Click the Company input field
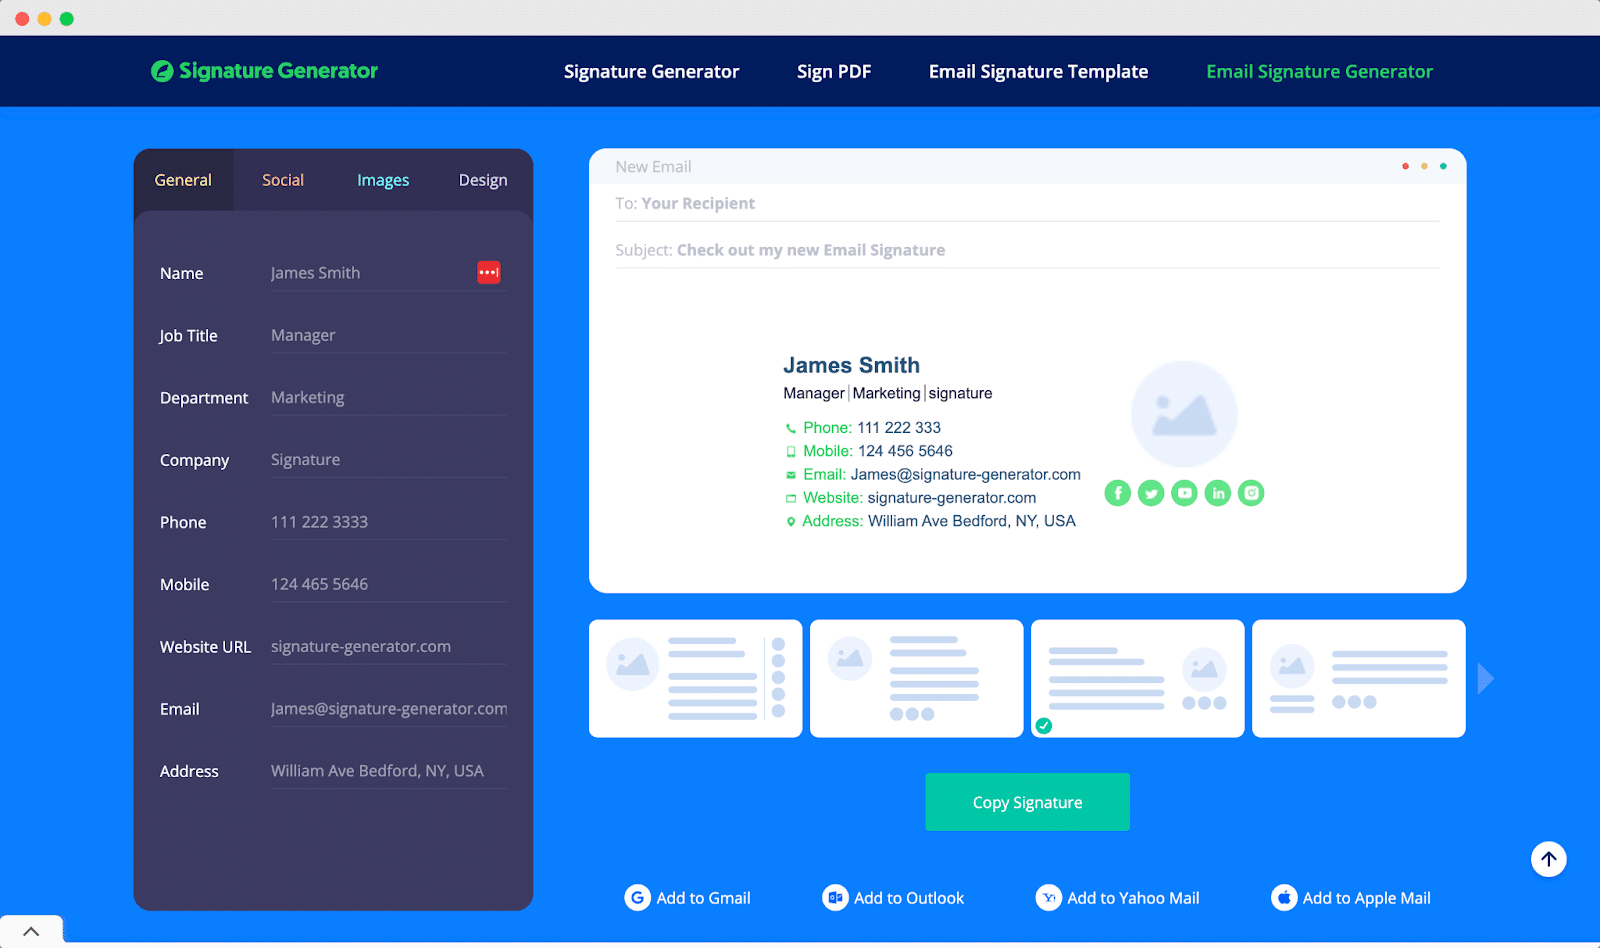Image resolution: width=1600 pixels, height=948 pixels. coord(388,459)
